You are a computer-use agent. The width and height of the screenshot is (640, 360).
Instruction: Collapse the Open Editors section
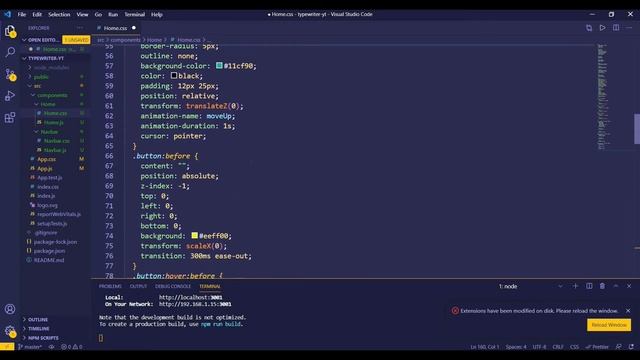(x=42, y=40)
